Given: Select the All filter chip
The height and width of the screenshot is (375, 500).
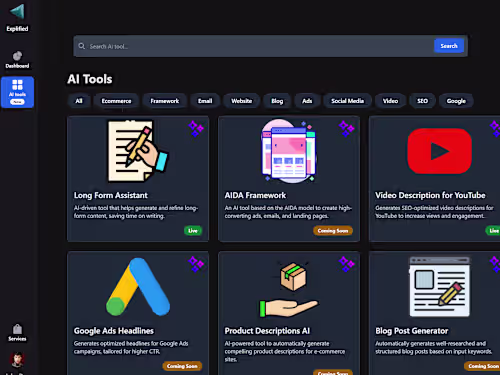Looking at the screenshot, I should click(79, 101).
